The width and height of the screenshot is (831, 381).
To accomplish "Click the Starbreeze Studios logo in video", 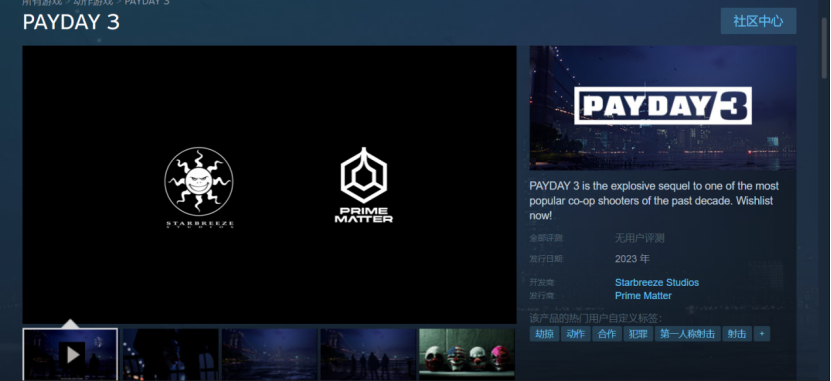I will 199,188.
